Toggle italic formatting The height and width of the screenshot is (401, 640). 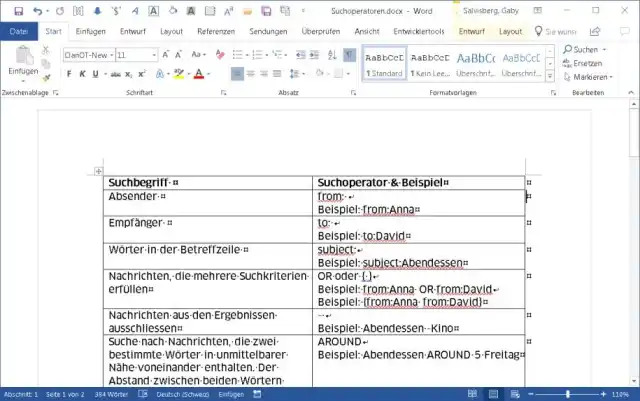pyautogui.click(x=84, y=74)
